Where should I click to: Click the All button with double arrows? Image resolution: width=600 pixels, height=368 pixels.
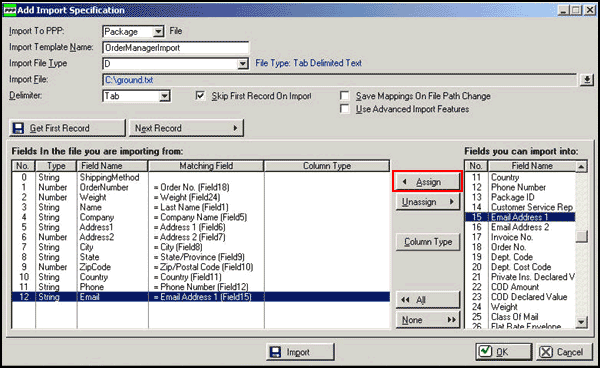pyautogui.click(x=427, y=300)
